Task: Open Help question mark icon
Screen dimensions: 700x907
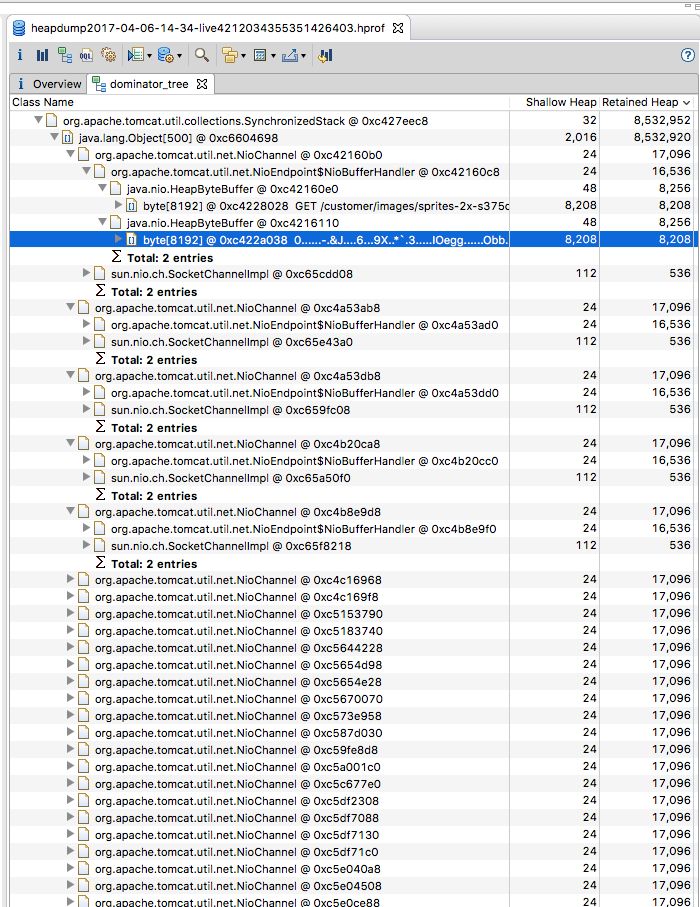Action: (x=687, y=55)
